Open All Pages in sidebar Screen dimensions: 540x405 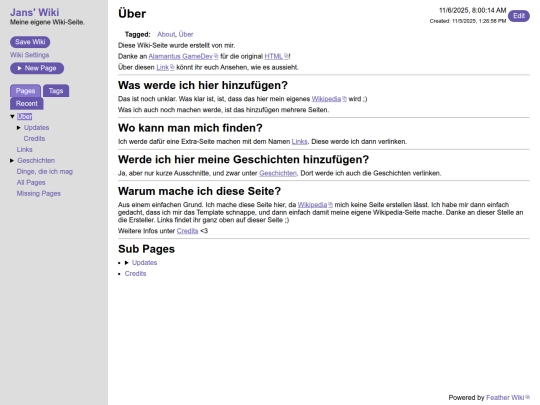pos(31,183)
